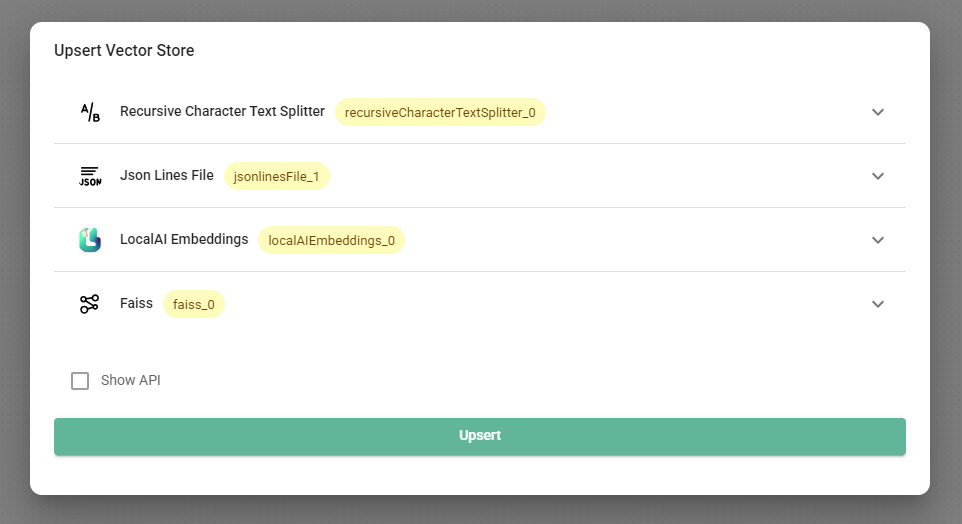Enable the Show API checkbox
Viewport: 962px width, 524px height.
(80, 381)
